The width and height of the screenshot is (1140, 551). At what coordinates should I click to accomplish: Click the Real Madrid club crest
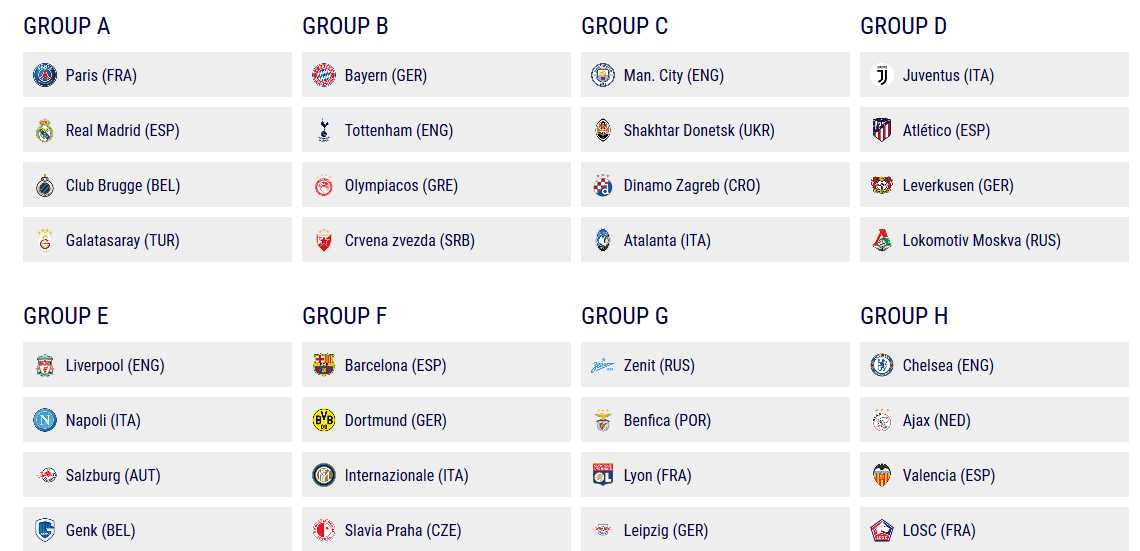tap(44, 130)
